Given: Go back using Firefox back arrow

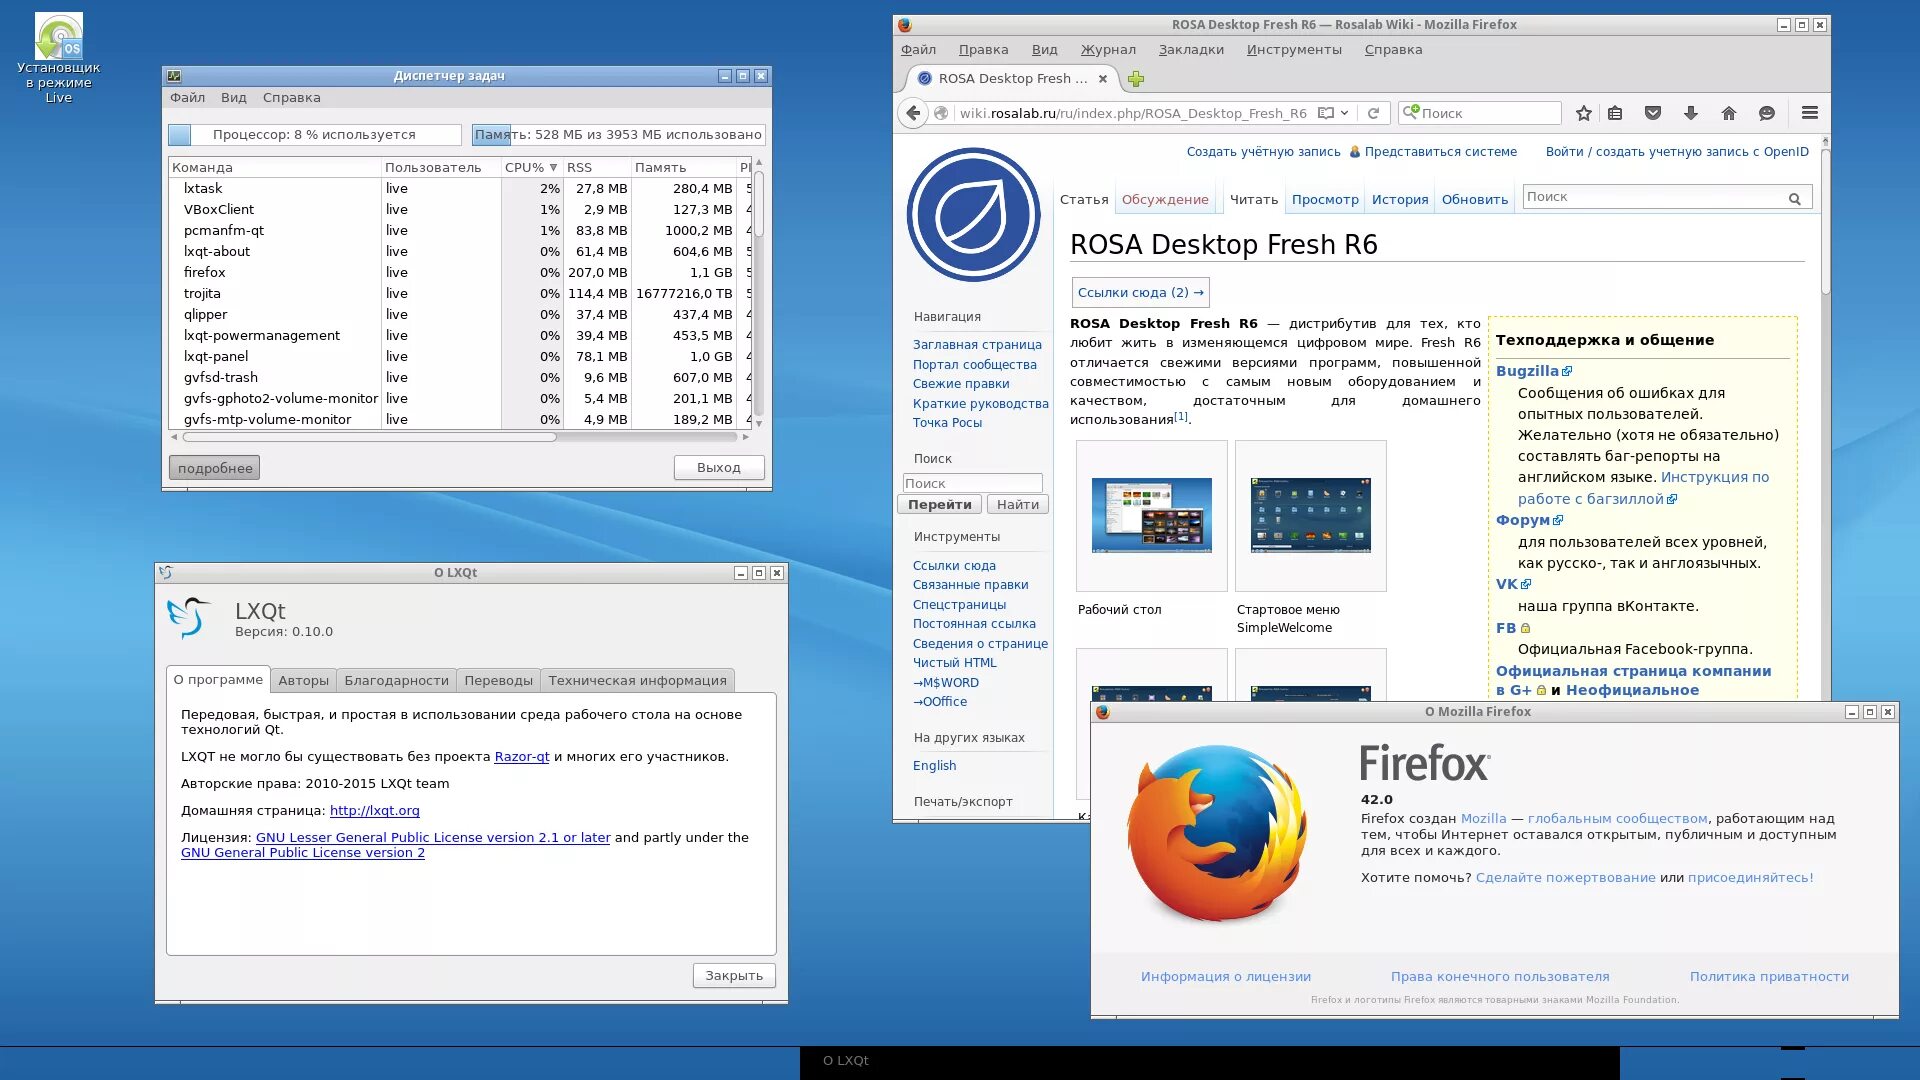Looking at the screenshot, I should (x=913, y=113).
